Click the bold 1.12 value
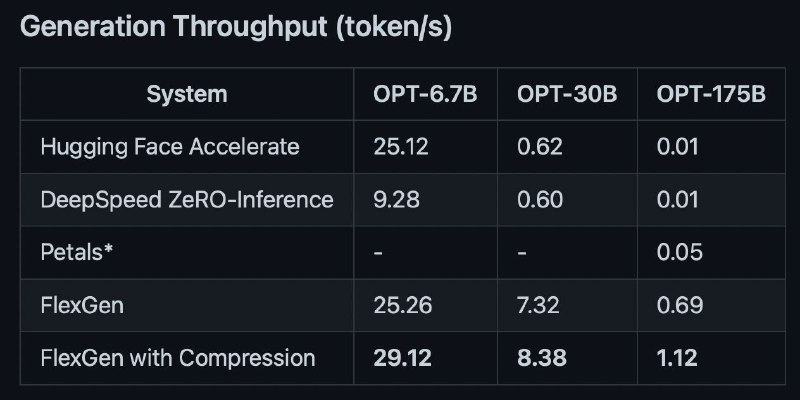This screenshot has width=800, height=400. pos(677,359)
